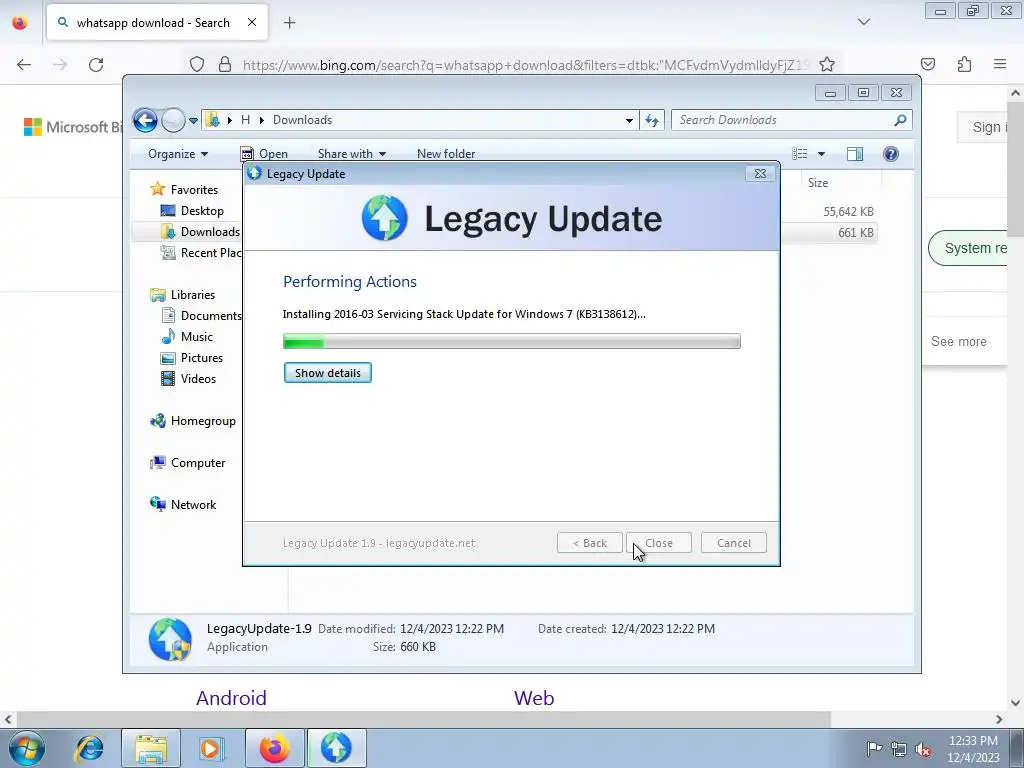This screenshot has height=768, width=1024.
Task: Click the search magnifier icon in Explorer
Action: pyautogui.click(x=901, y=120)
